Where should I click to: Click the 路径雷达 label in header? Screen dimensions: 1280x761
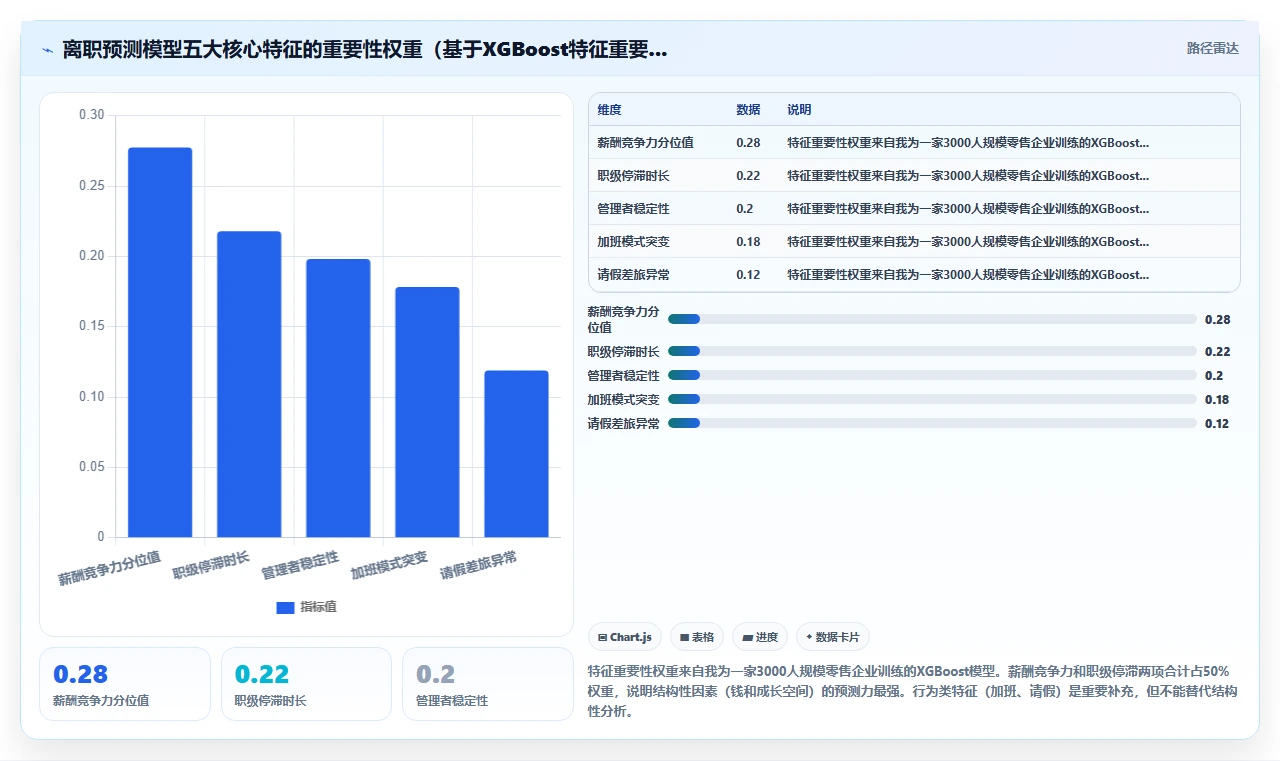pos(1212,48)
